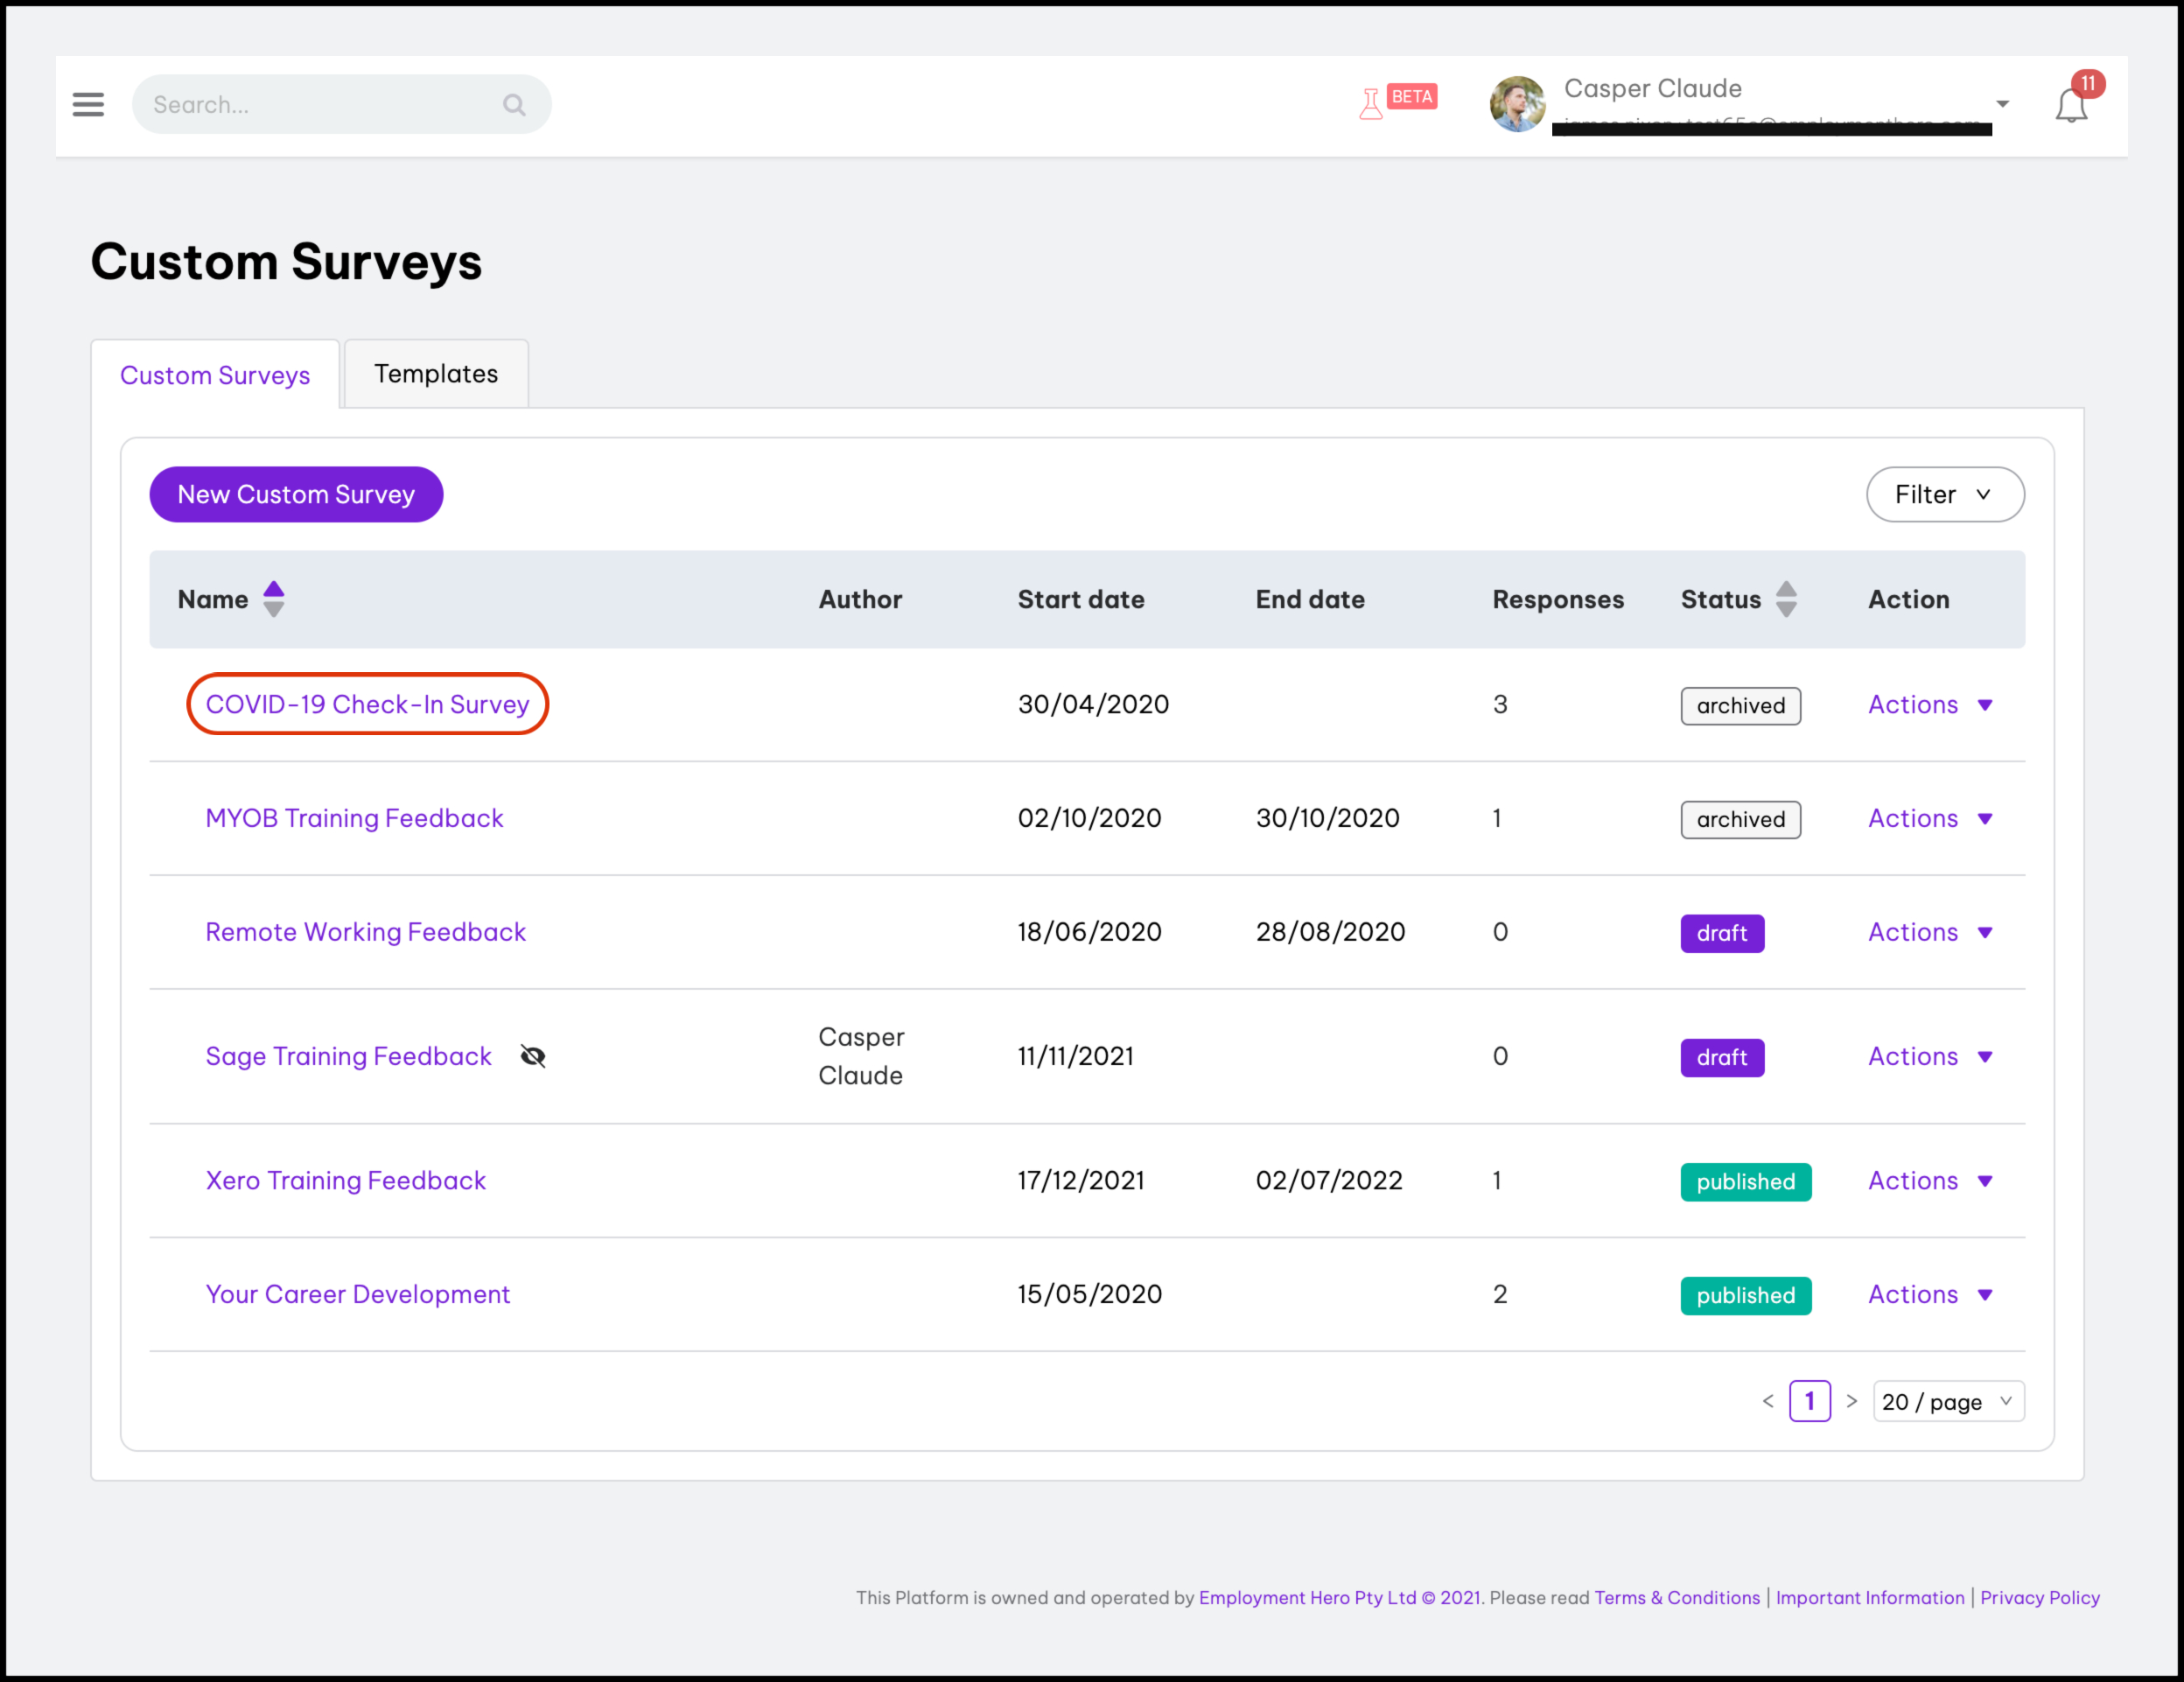The height and width of the screenshot is (1682, 2184).
Task: Sort surveys by the Name column arrows
Action: pyautogui.click(x=273, y=599)
